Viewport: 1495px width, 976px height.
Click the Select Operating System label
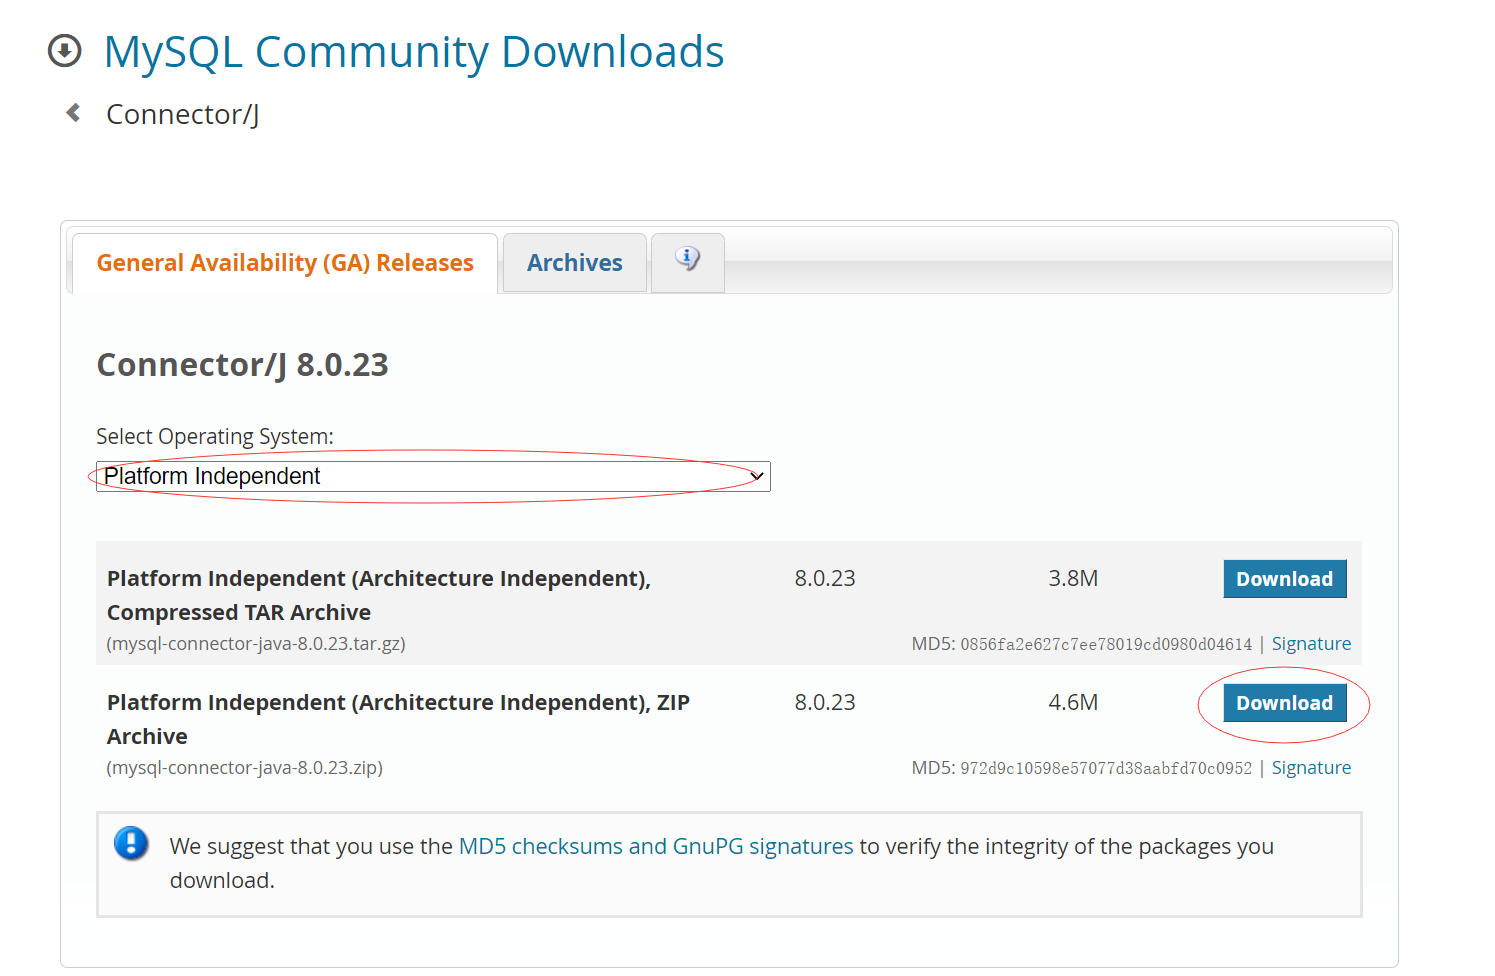click(x=215, y=437)
